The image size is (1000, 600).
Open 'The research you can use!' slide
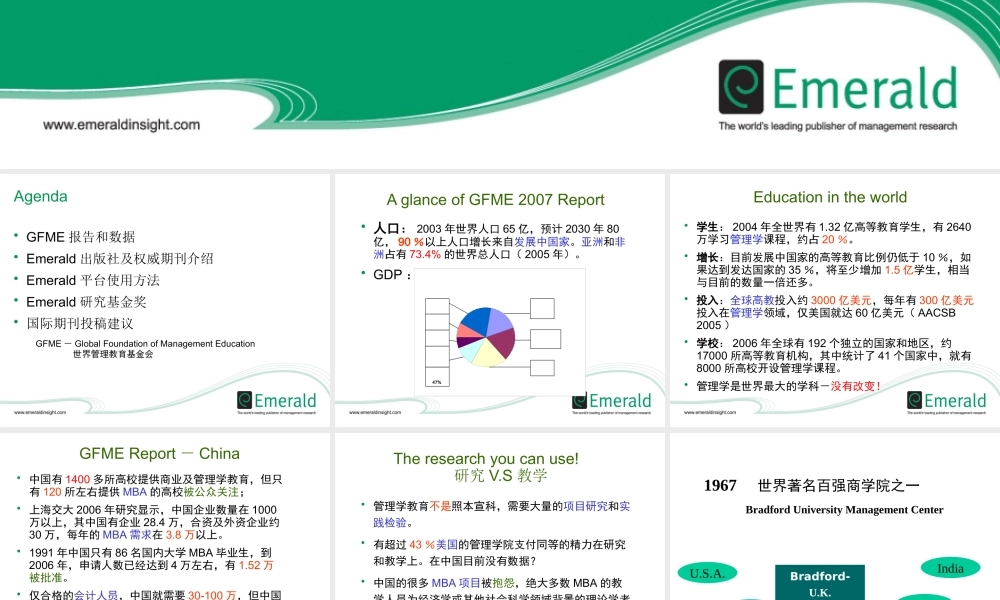pos(499,516)
